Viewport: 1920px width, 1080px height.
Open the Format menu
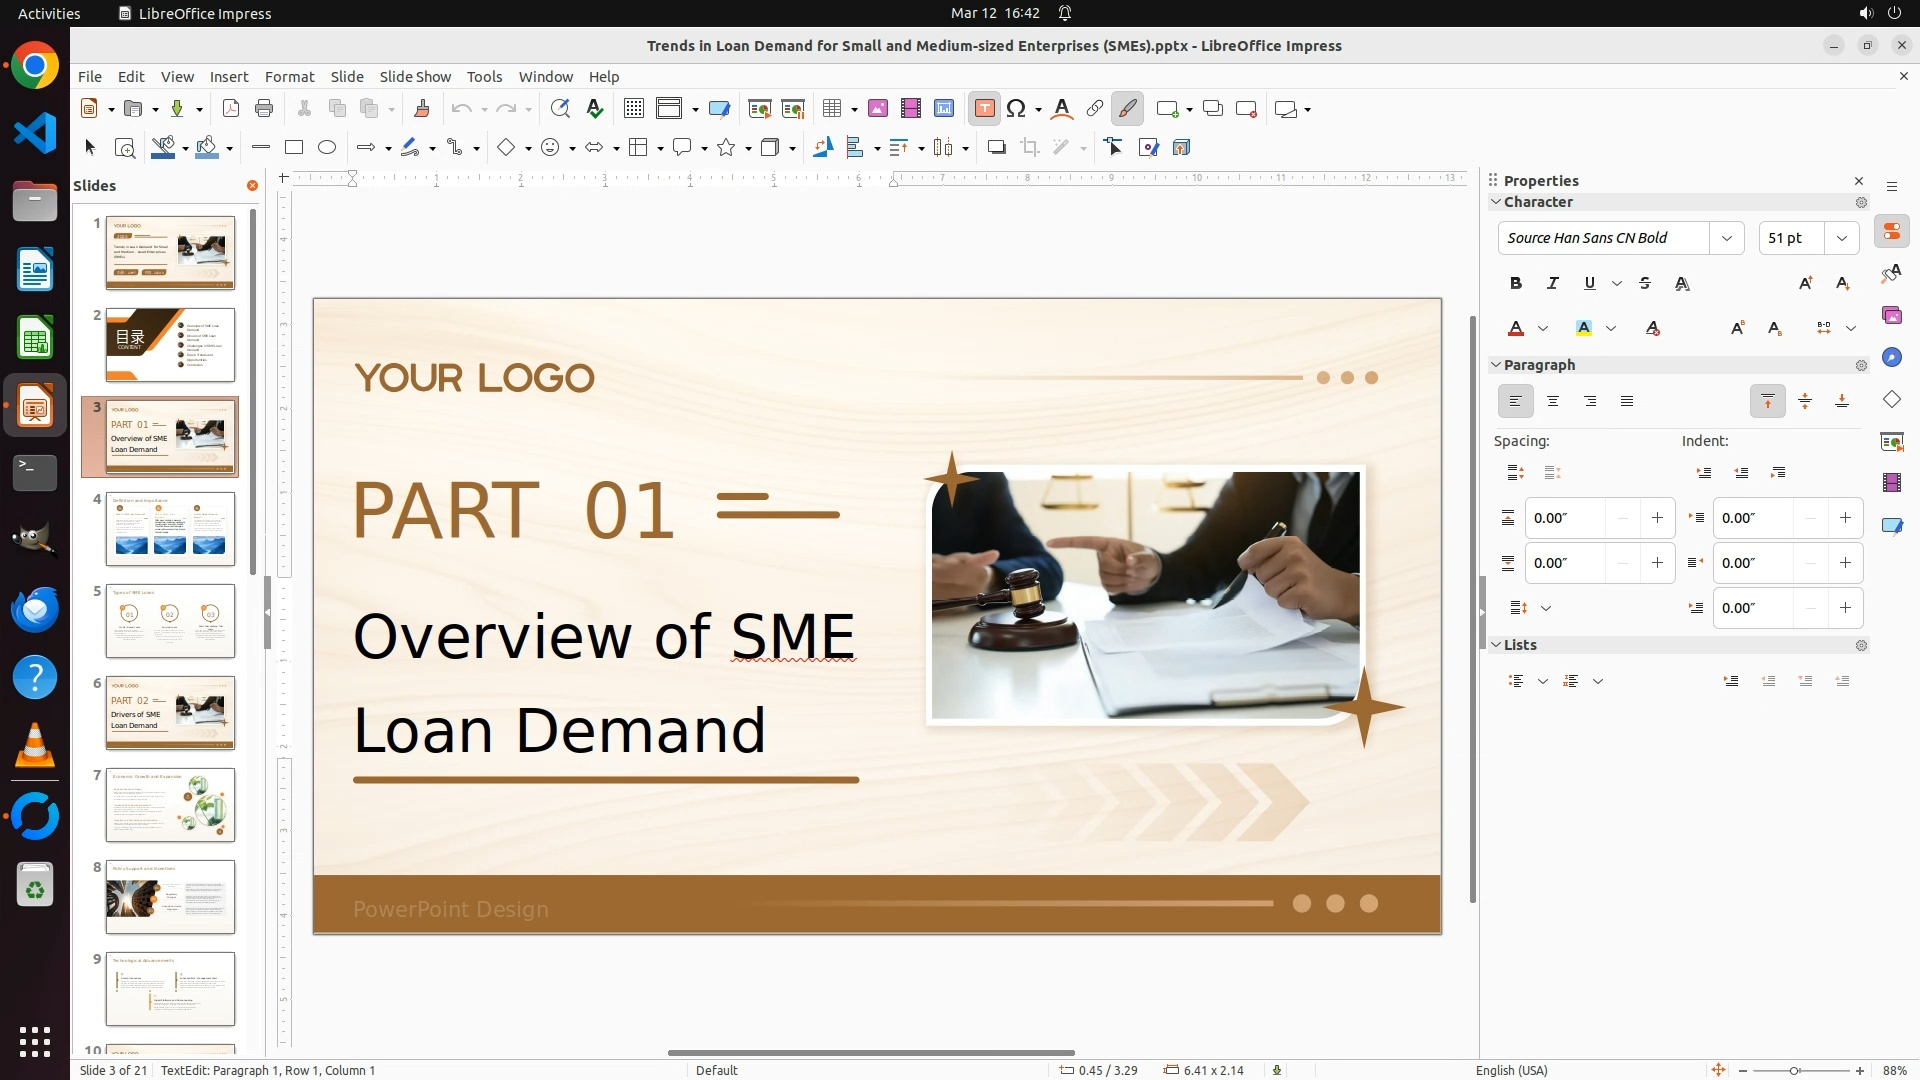[289, 77]
